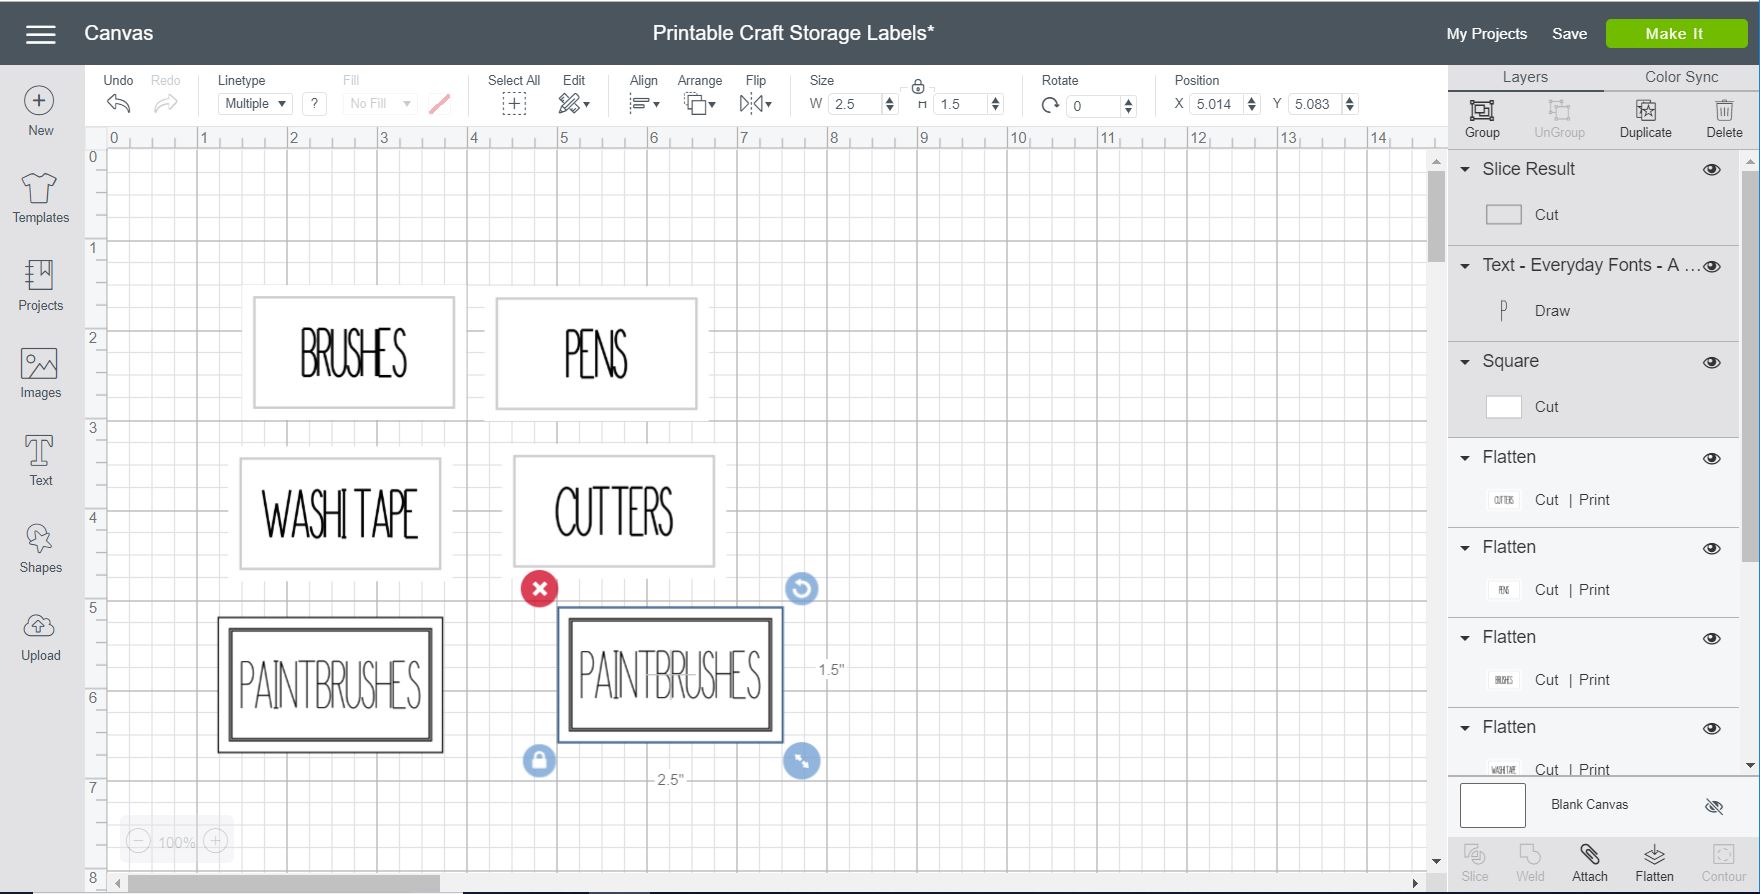
Task: Toggle Blank Canvas visibility
Action: click(x=1714, y=806)
